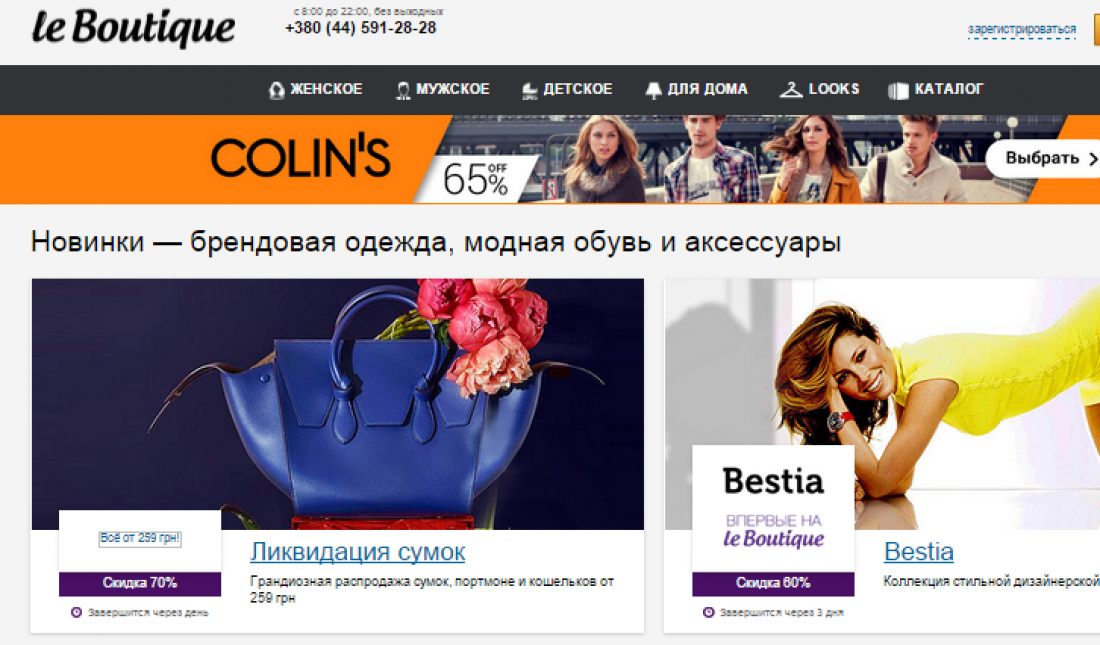Screen dimensions: 1100x645
Task: Click the blue handbag promo image
Action: pyautogui.click(x=337, y=404)
